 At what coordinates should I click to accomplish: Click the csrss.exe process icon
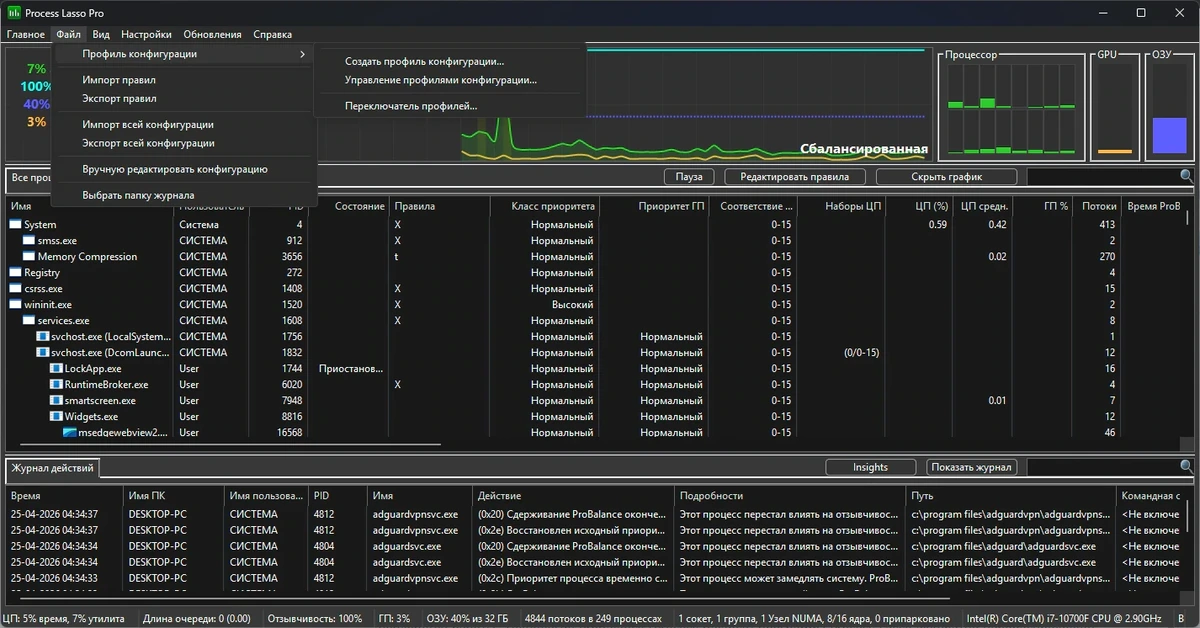pyautogui.click(x=15, y=289)
